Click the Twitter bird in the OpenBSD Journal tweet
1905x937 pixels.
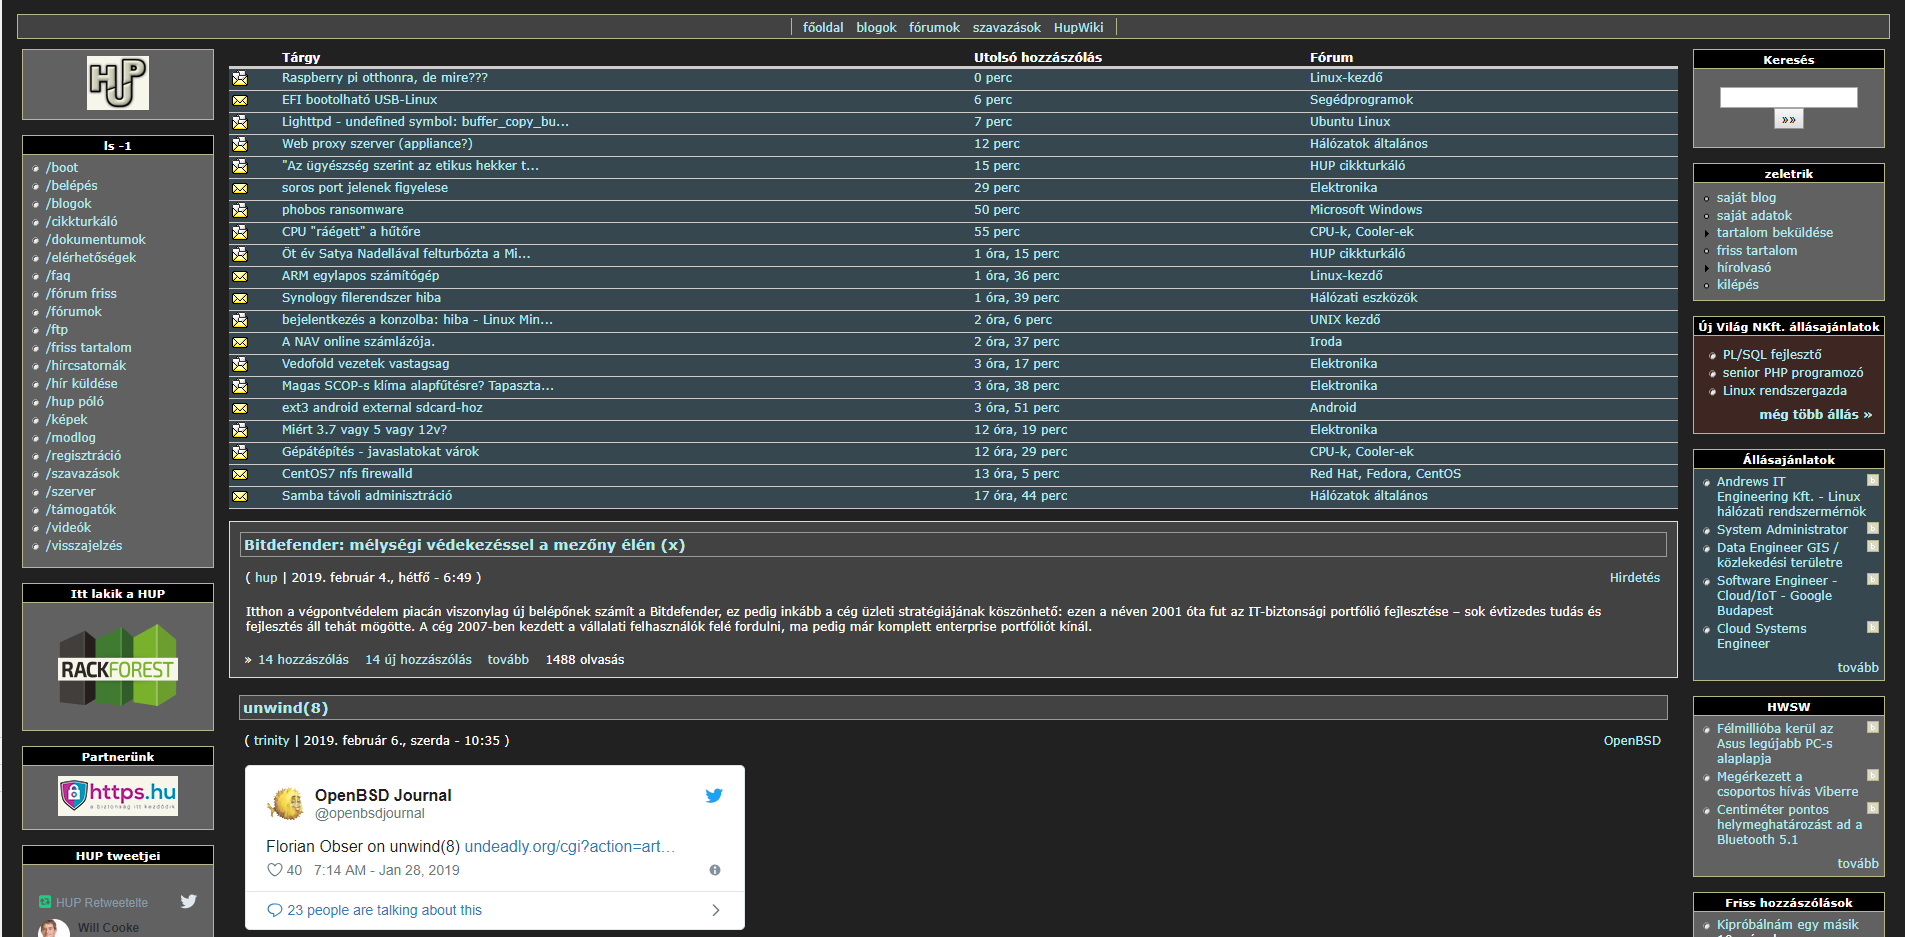(x=714, y=796)
